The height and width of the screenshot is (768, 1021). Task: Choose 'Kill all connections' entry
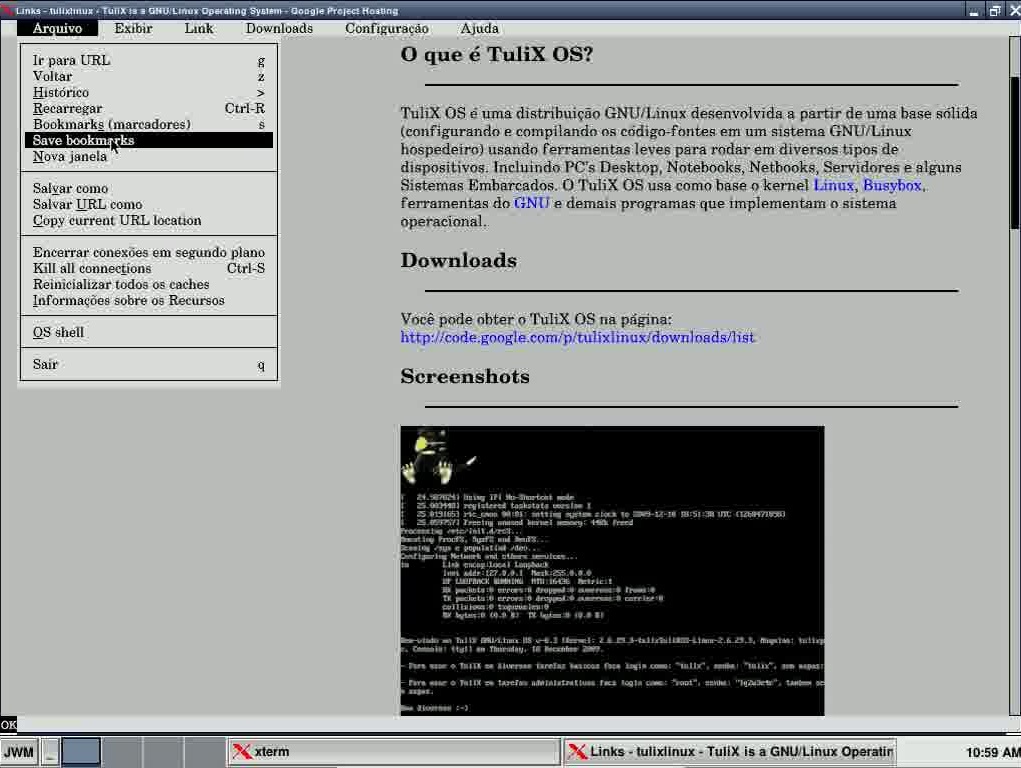pos(148,268)
